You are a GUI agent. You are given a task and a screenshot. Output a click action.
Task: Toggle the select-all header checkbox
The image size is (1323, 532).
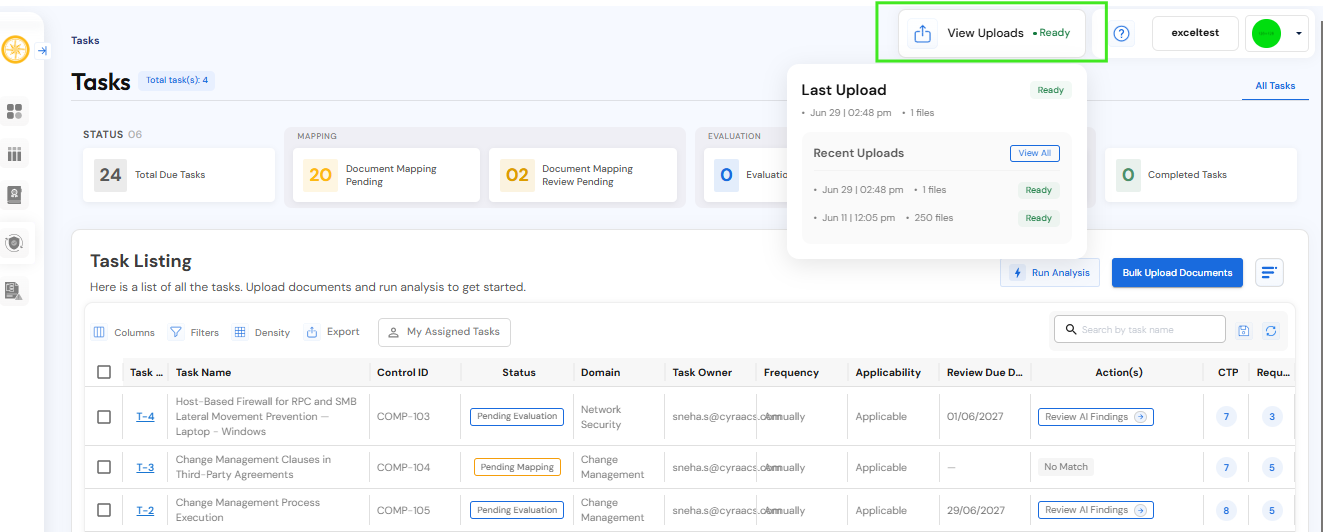coord(104,372)
